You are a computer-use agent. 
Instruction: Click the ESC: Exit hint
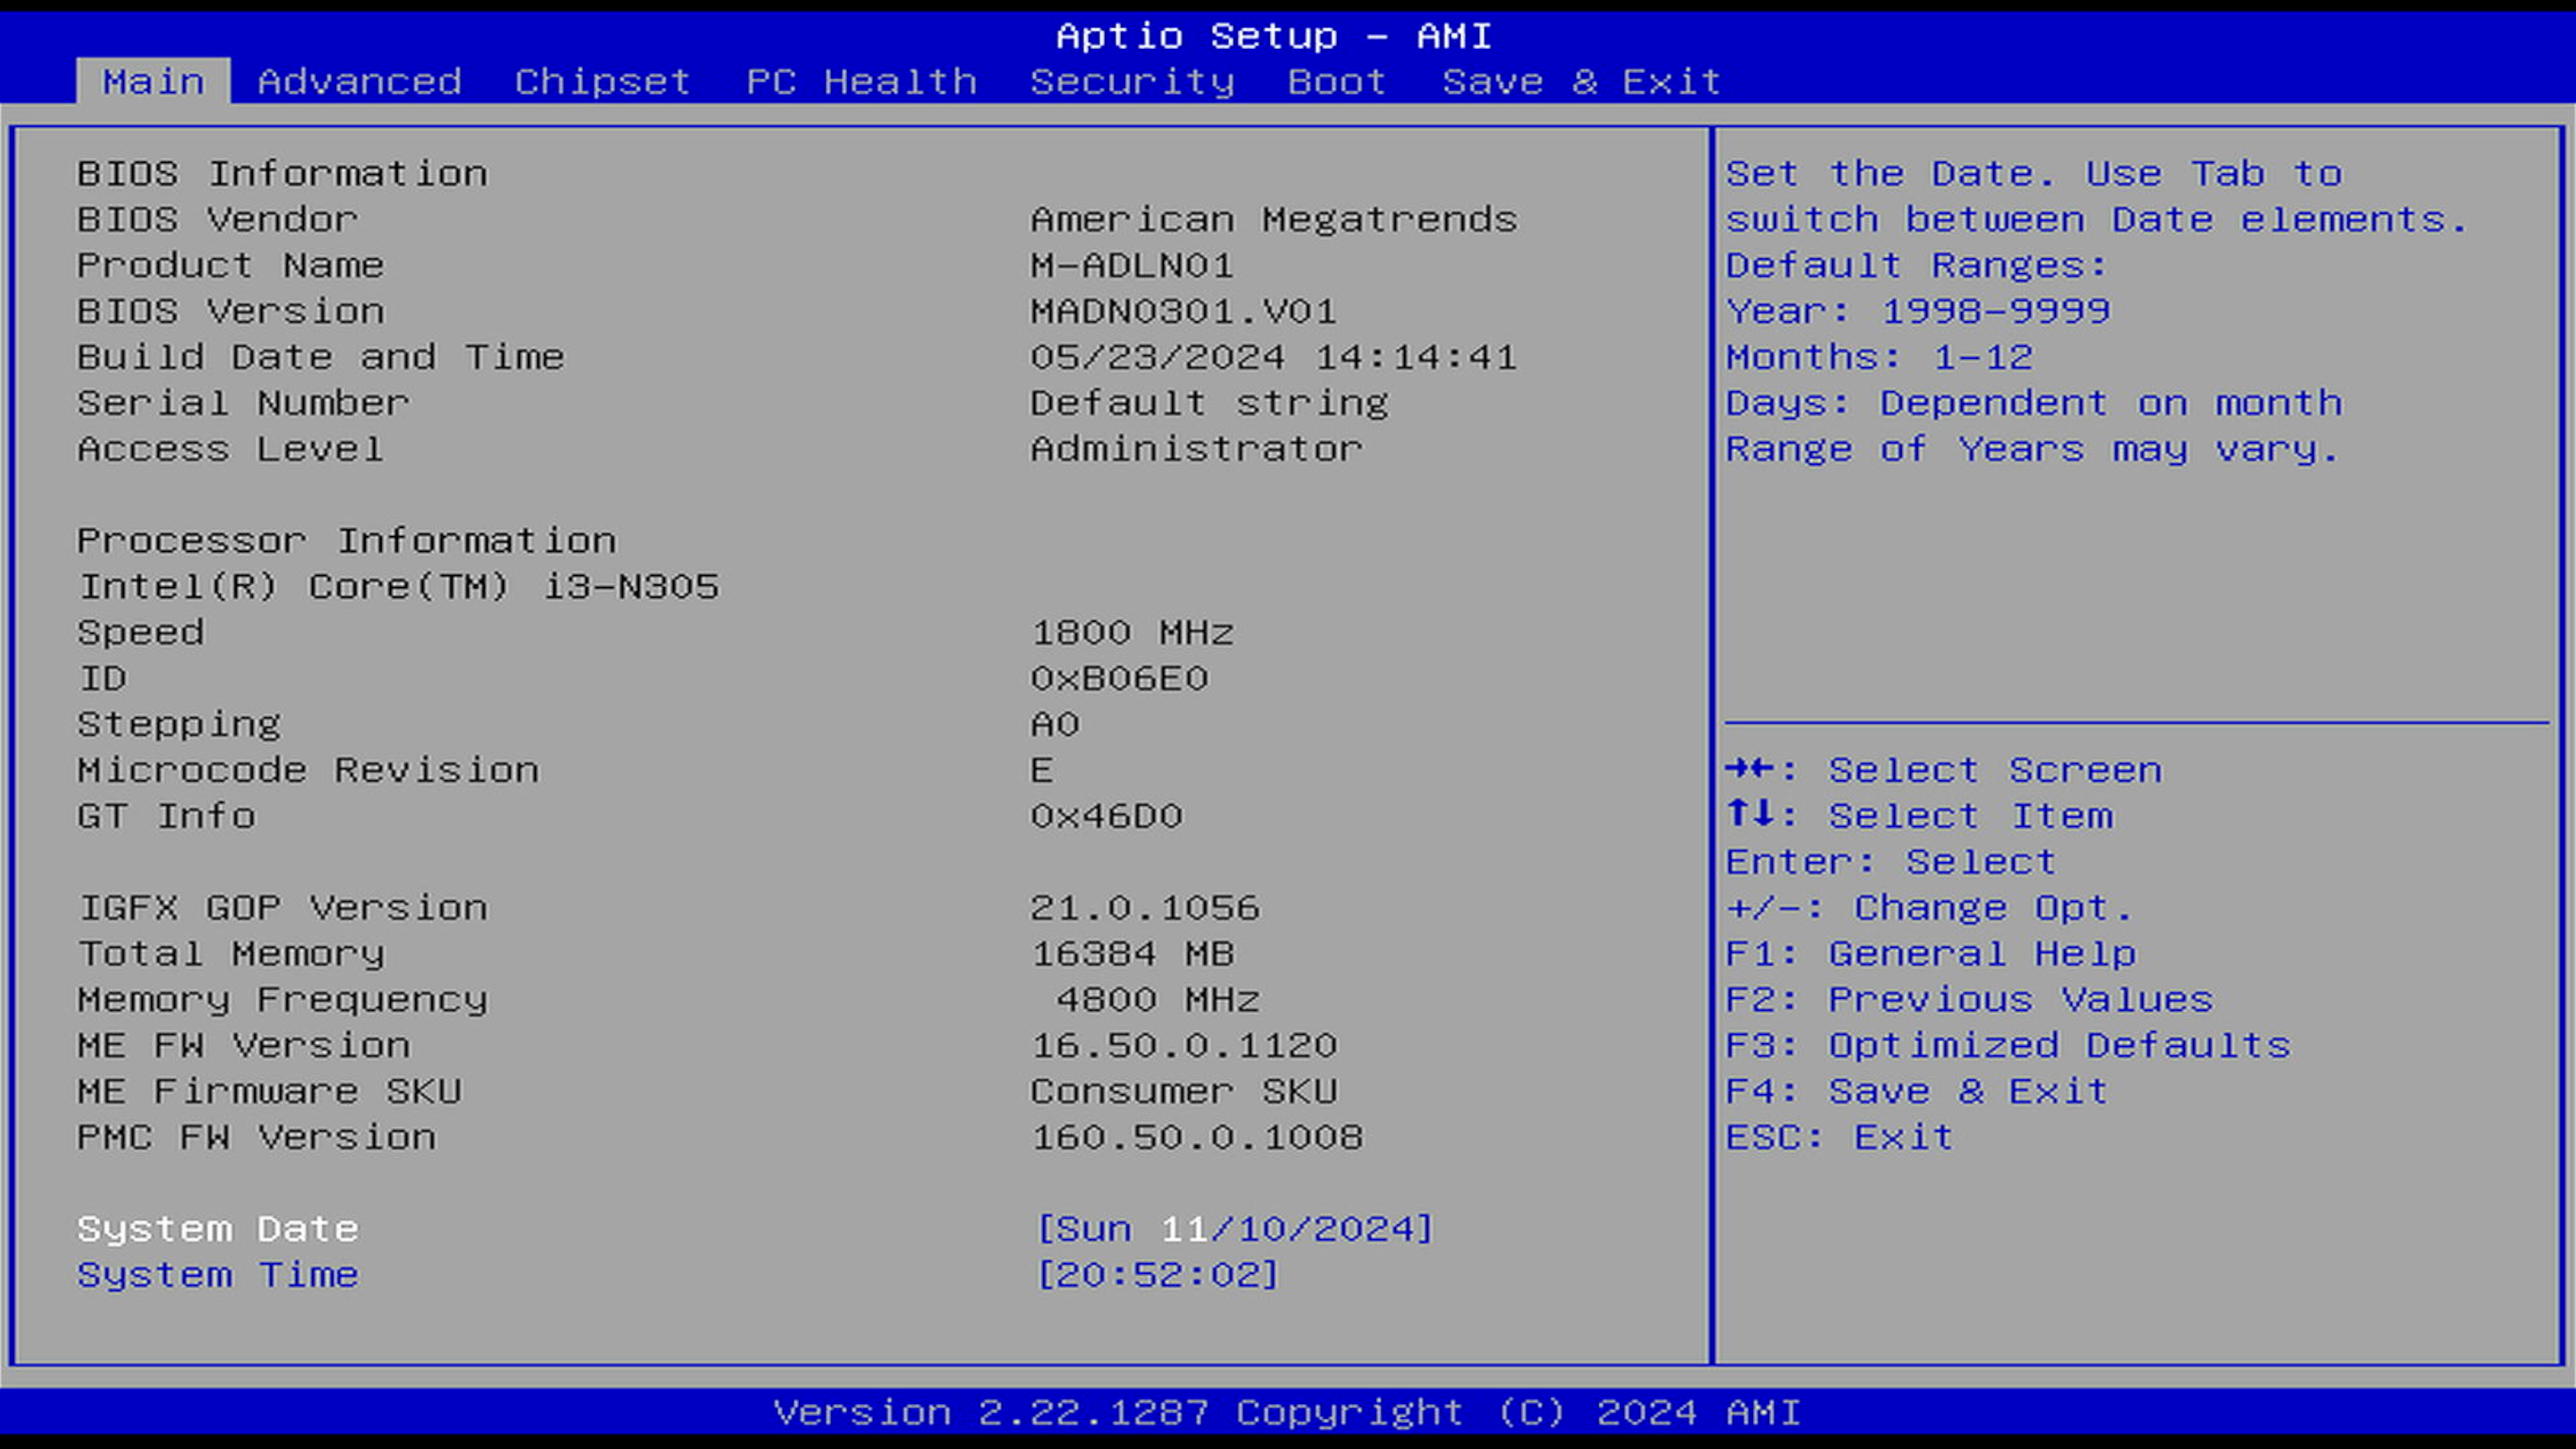tap(1838, 1137)
